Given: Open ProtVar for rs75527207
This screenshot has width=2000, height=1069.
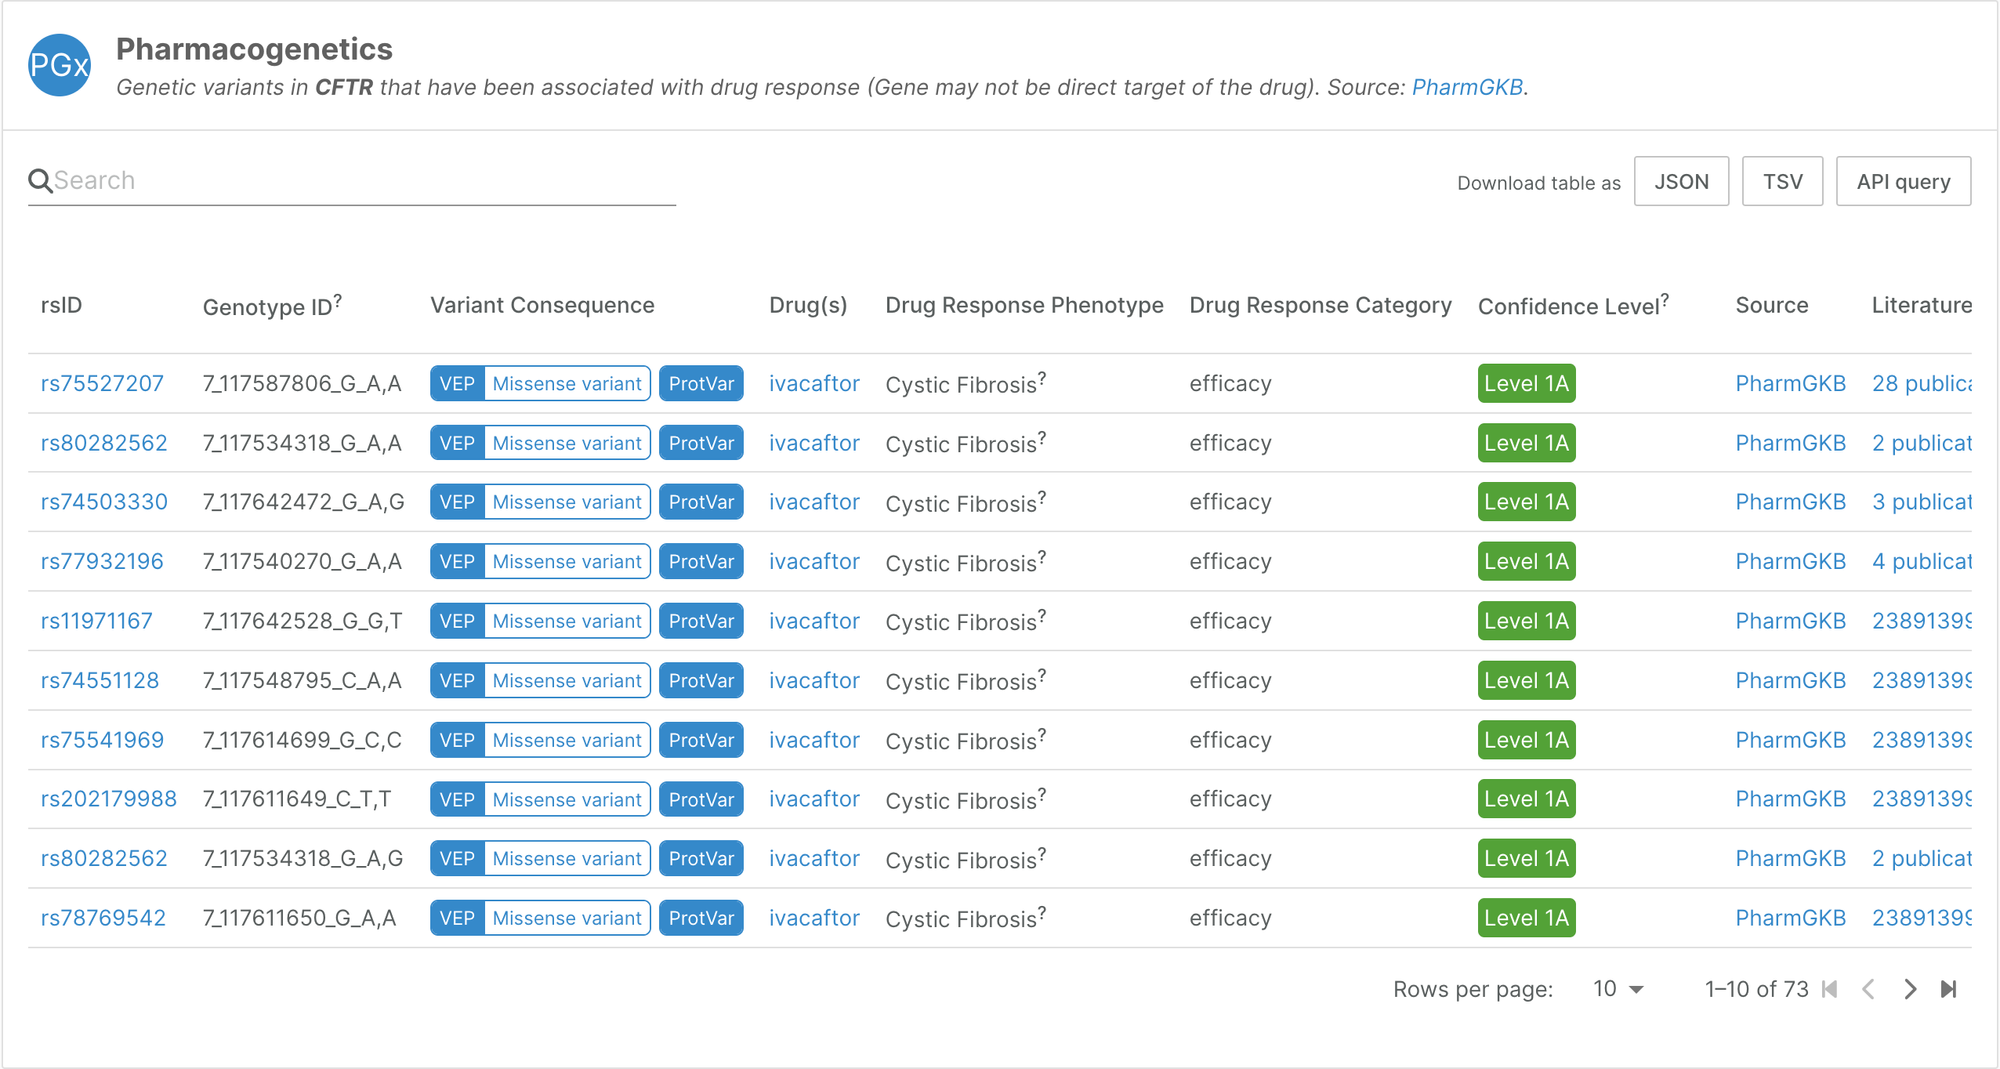Looking at the screenshot, I should [701, 384].
